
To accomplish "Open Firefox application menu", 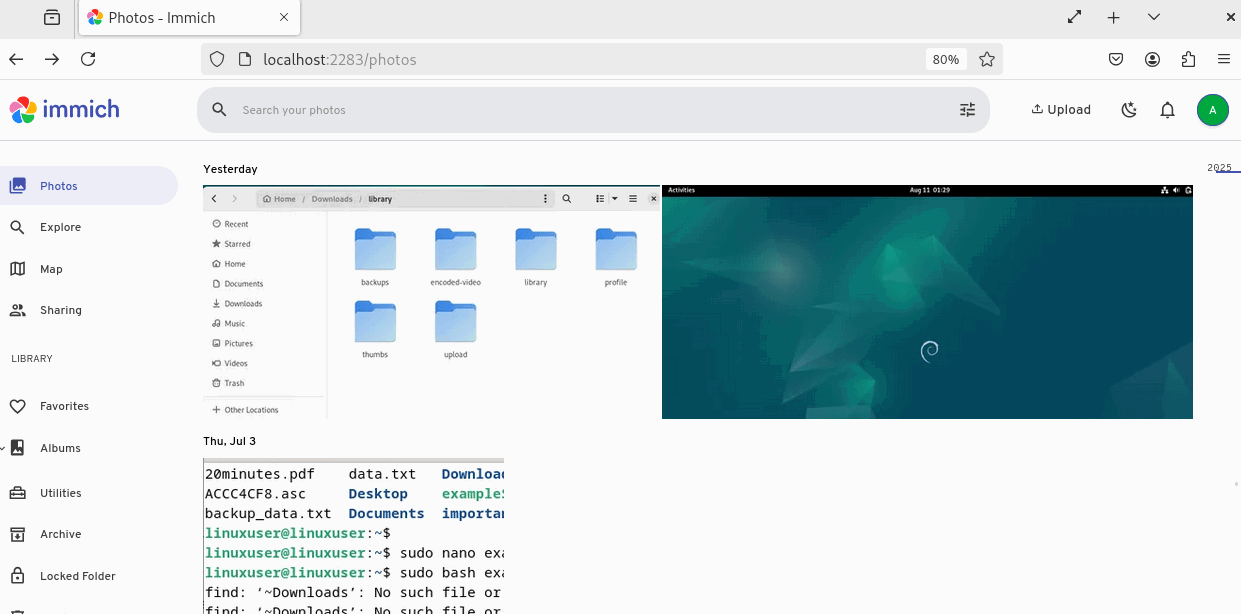I will [1223, 60].
